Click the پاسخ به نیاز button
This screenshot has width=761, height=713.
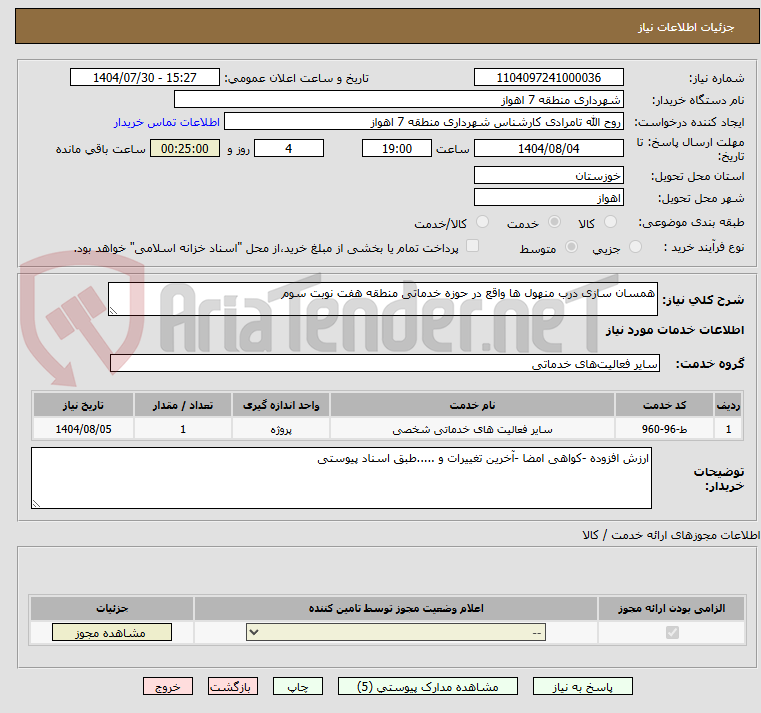tap(582, 686)
